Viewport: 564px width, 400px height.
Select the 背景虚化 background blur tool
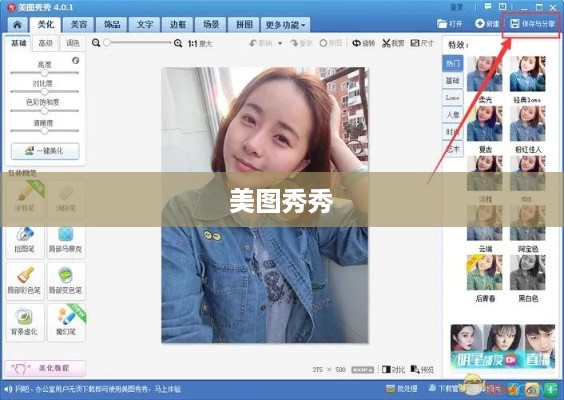(x=25, y=322)
